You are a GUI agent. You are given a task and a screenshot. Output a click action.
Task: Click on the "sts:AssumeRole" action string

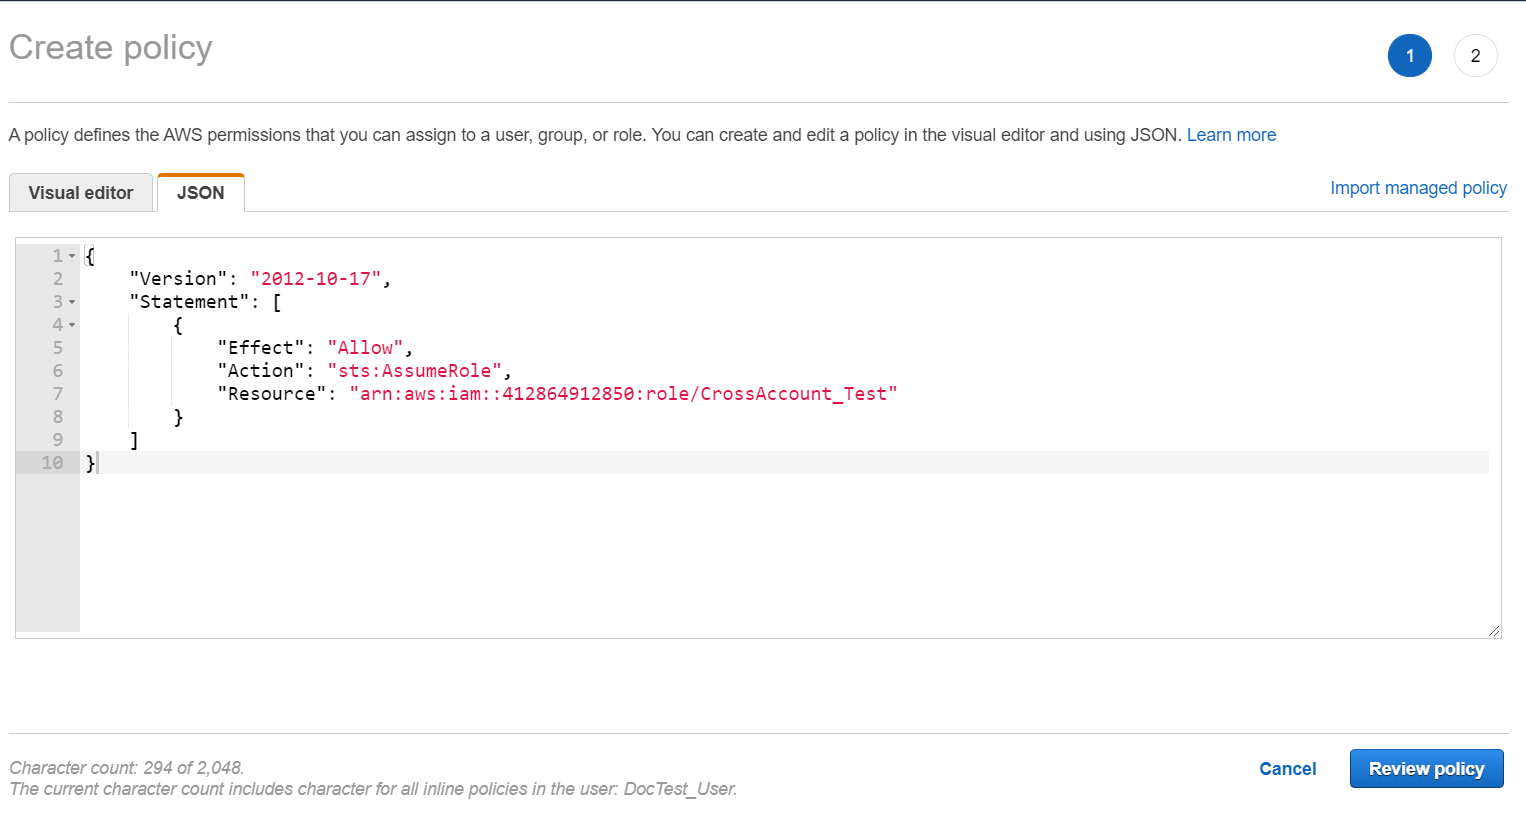pos(414,371)
